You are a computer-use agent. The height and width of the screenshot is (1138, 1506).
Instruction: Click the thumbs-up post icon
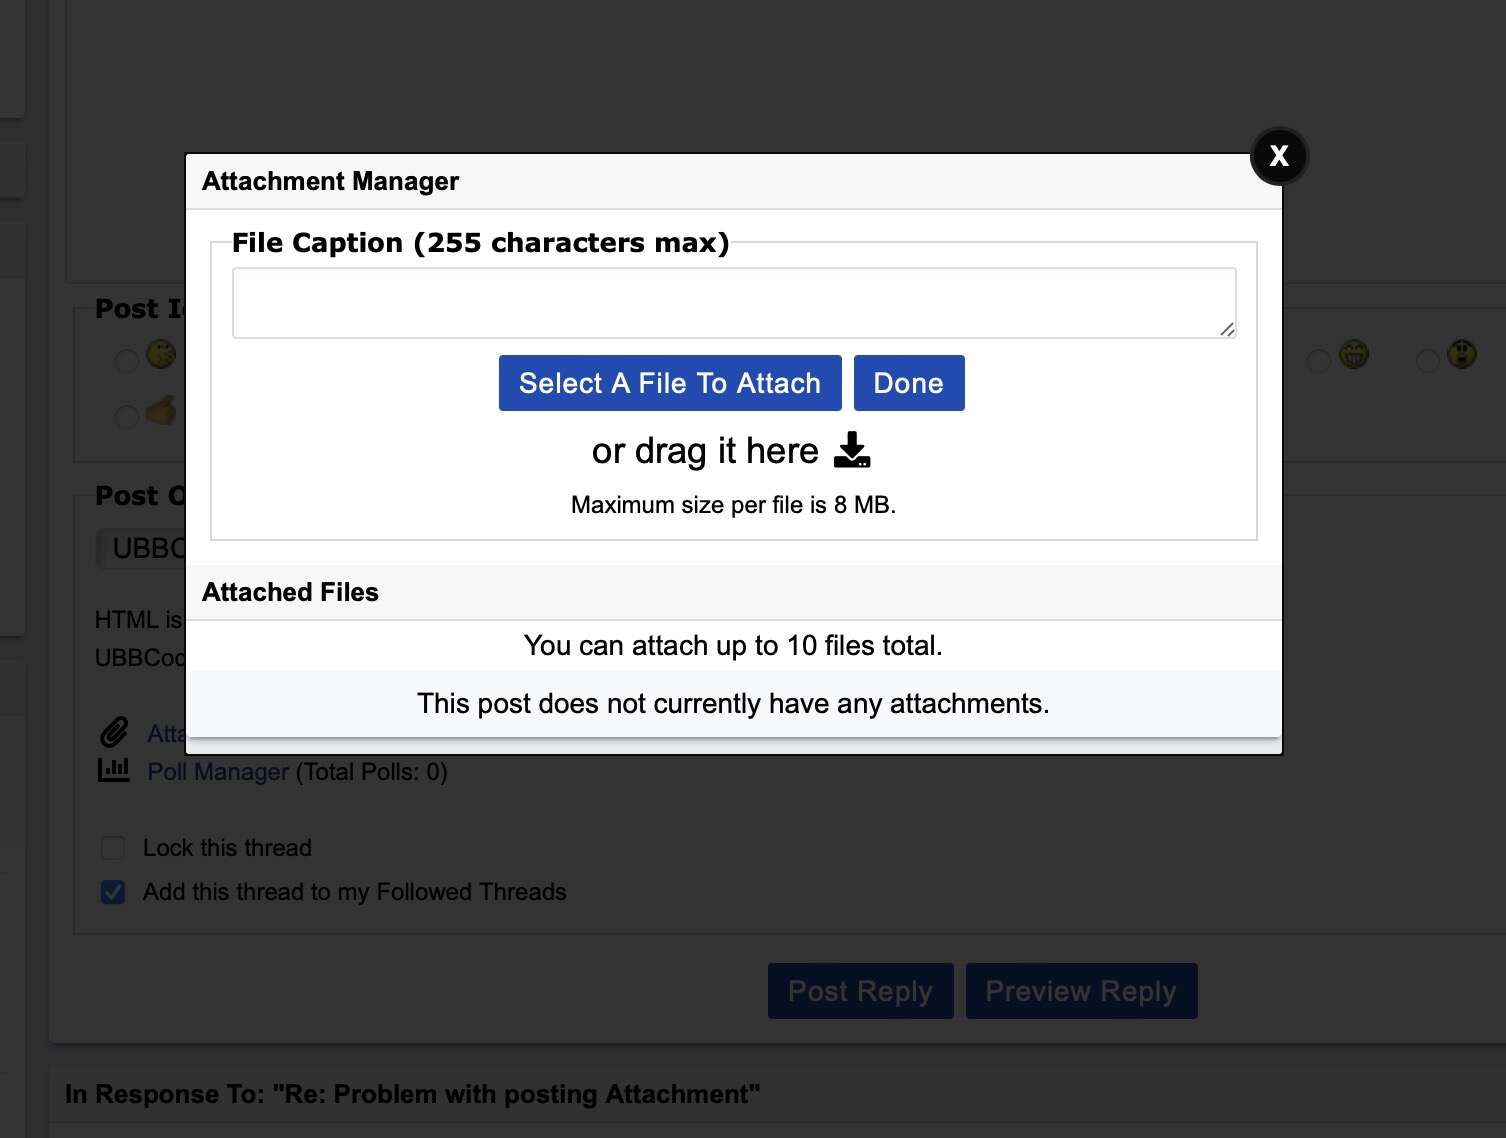pyautogui.click(x=161, y=410)
